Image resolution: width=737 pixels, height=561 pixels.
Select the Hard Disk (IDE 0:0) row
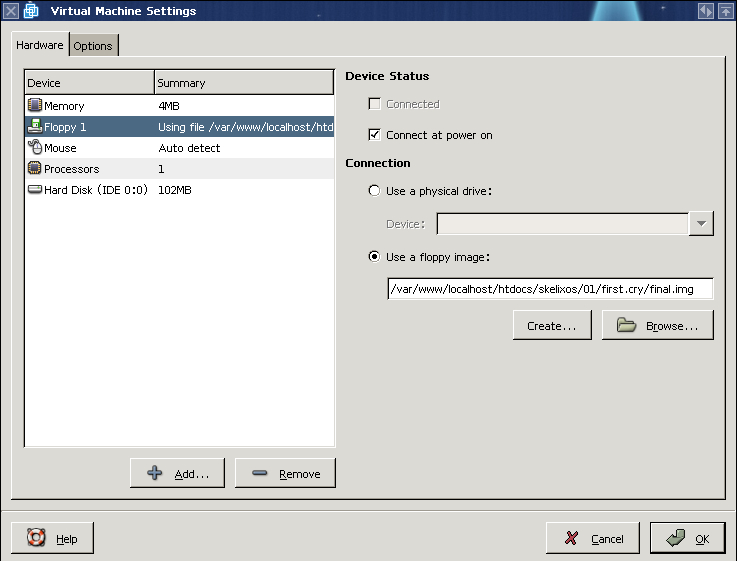click(x=180, y=190)
